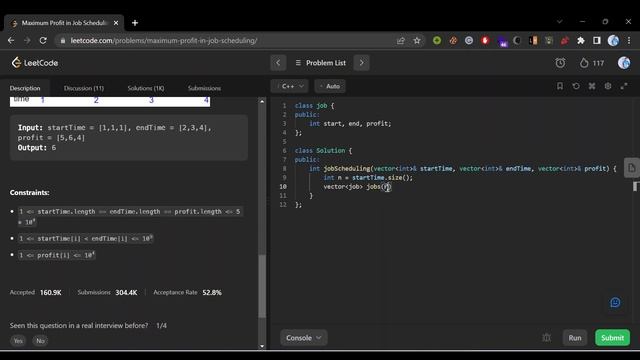This screenshot has width=640, height=360.
Task: Click the description panel scrollbar thumb
Action: 262,286
